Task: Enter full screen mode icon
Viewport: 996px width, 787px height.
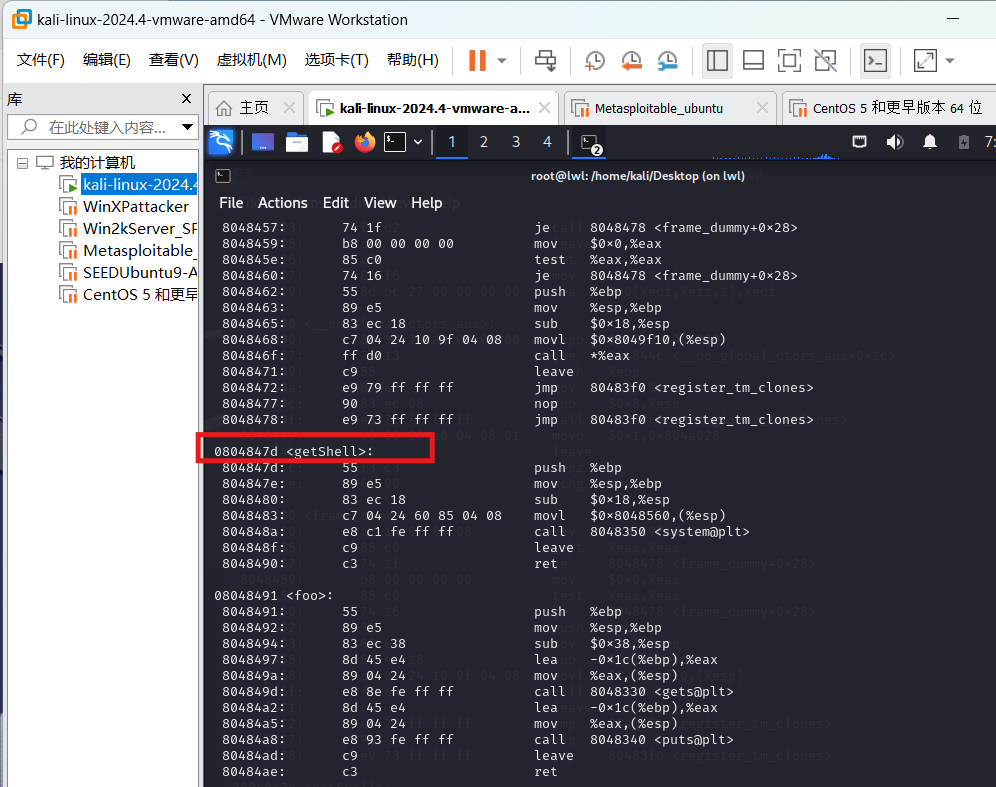Action: [789, 60]
